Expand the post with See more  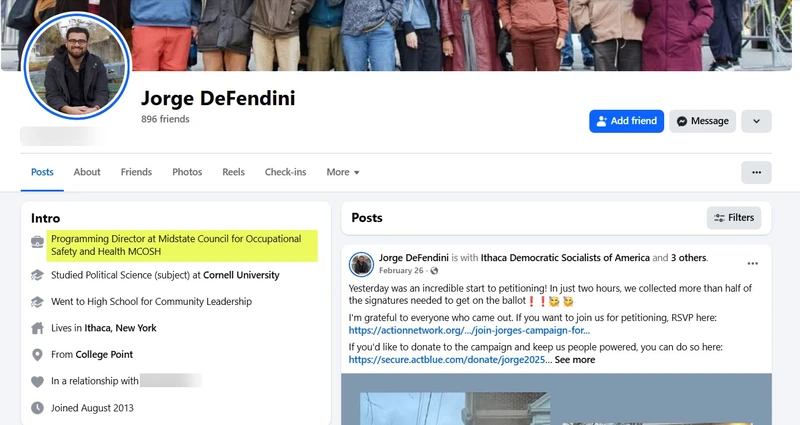[574, 360]
